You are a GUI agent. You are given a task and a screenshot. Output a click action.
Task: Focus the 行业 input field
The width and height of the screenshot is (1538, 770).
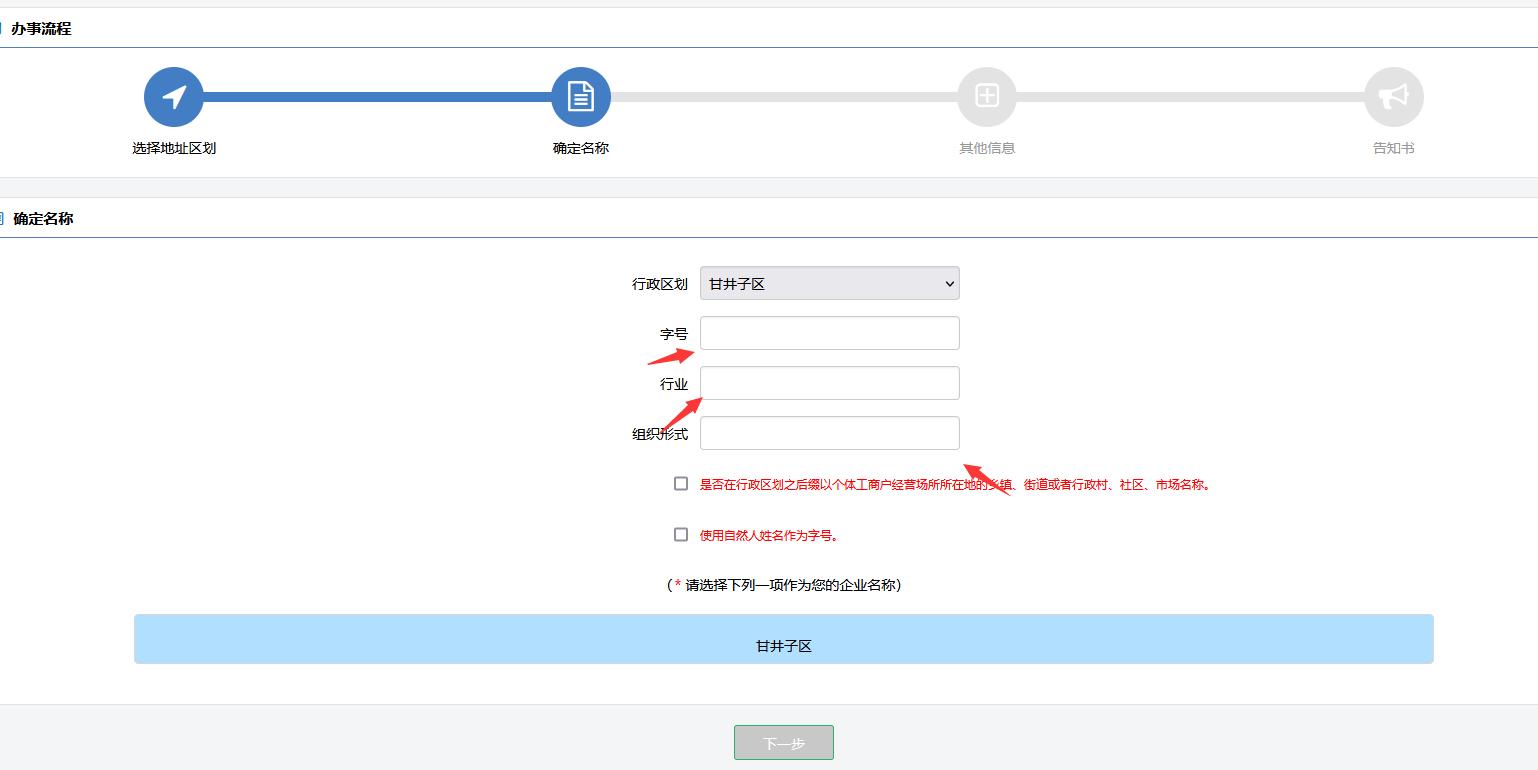point(830,383)
